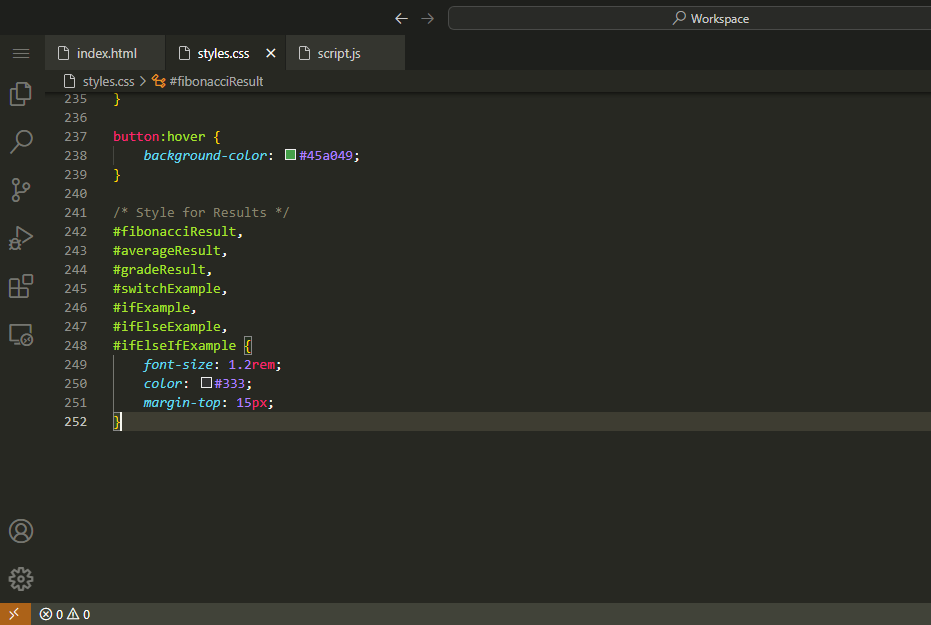
Task: Toggle the hamburger application menu
Action: pos(21,53)
